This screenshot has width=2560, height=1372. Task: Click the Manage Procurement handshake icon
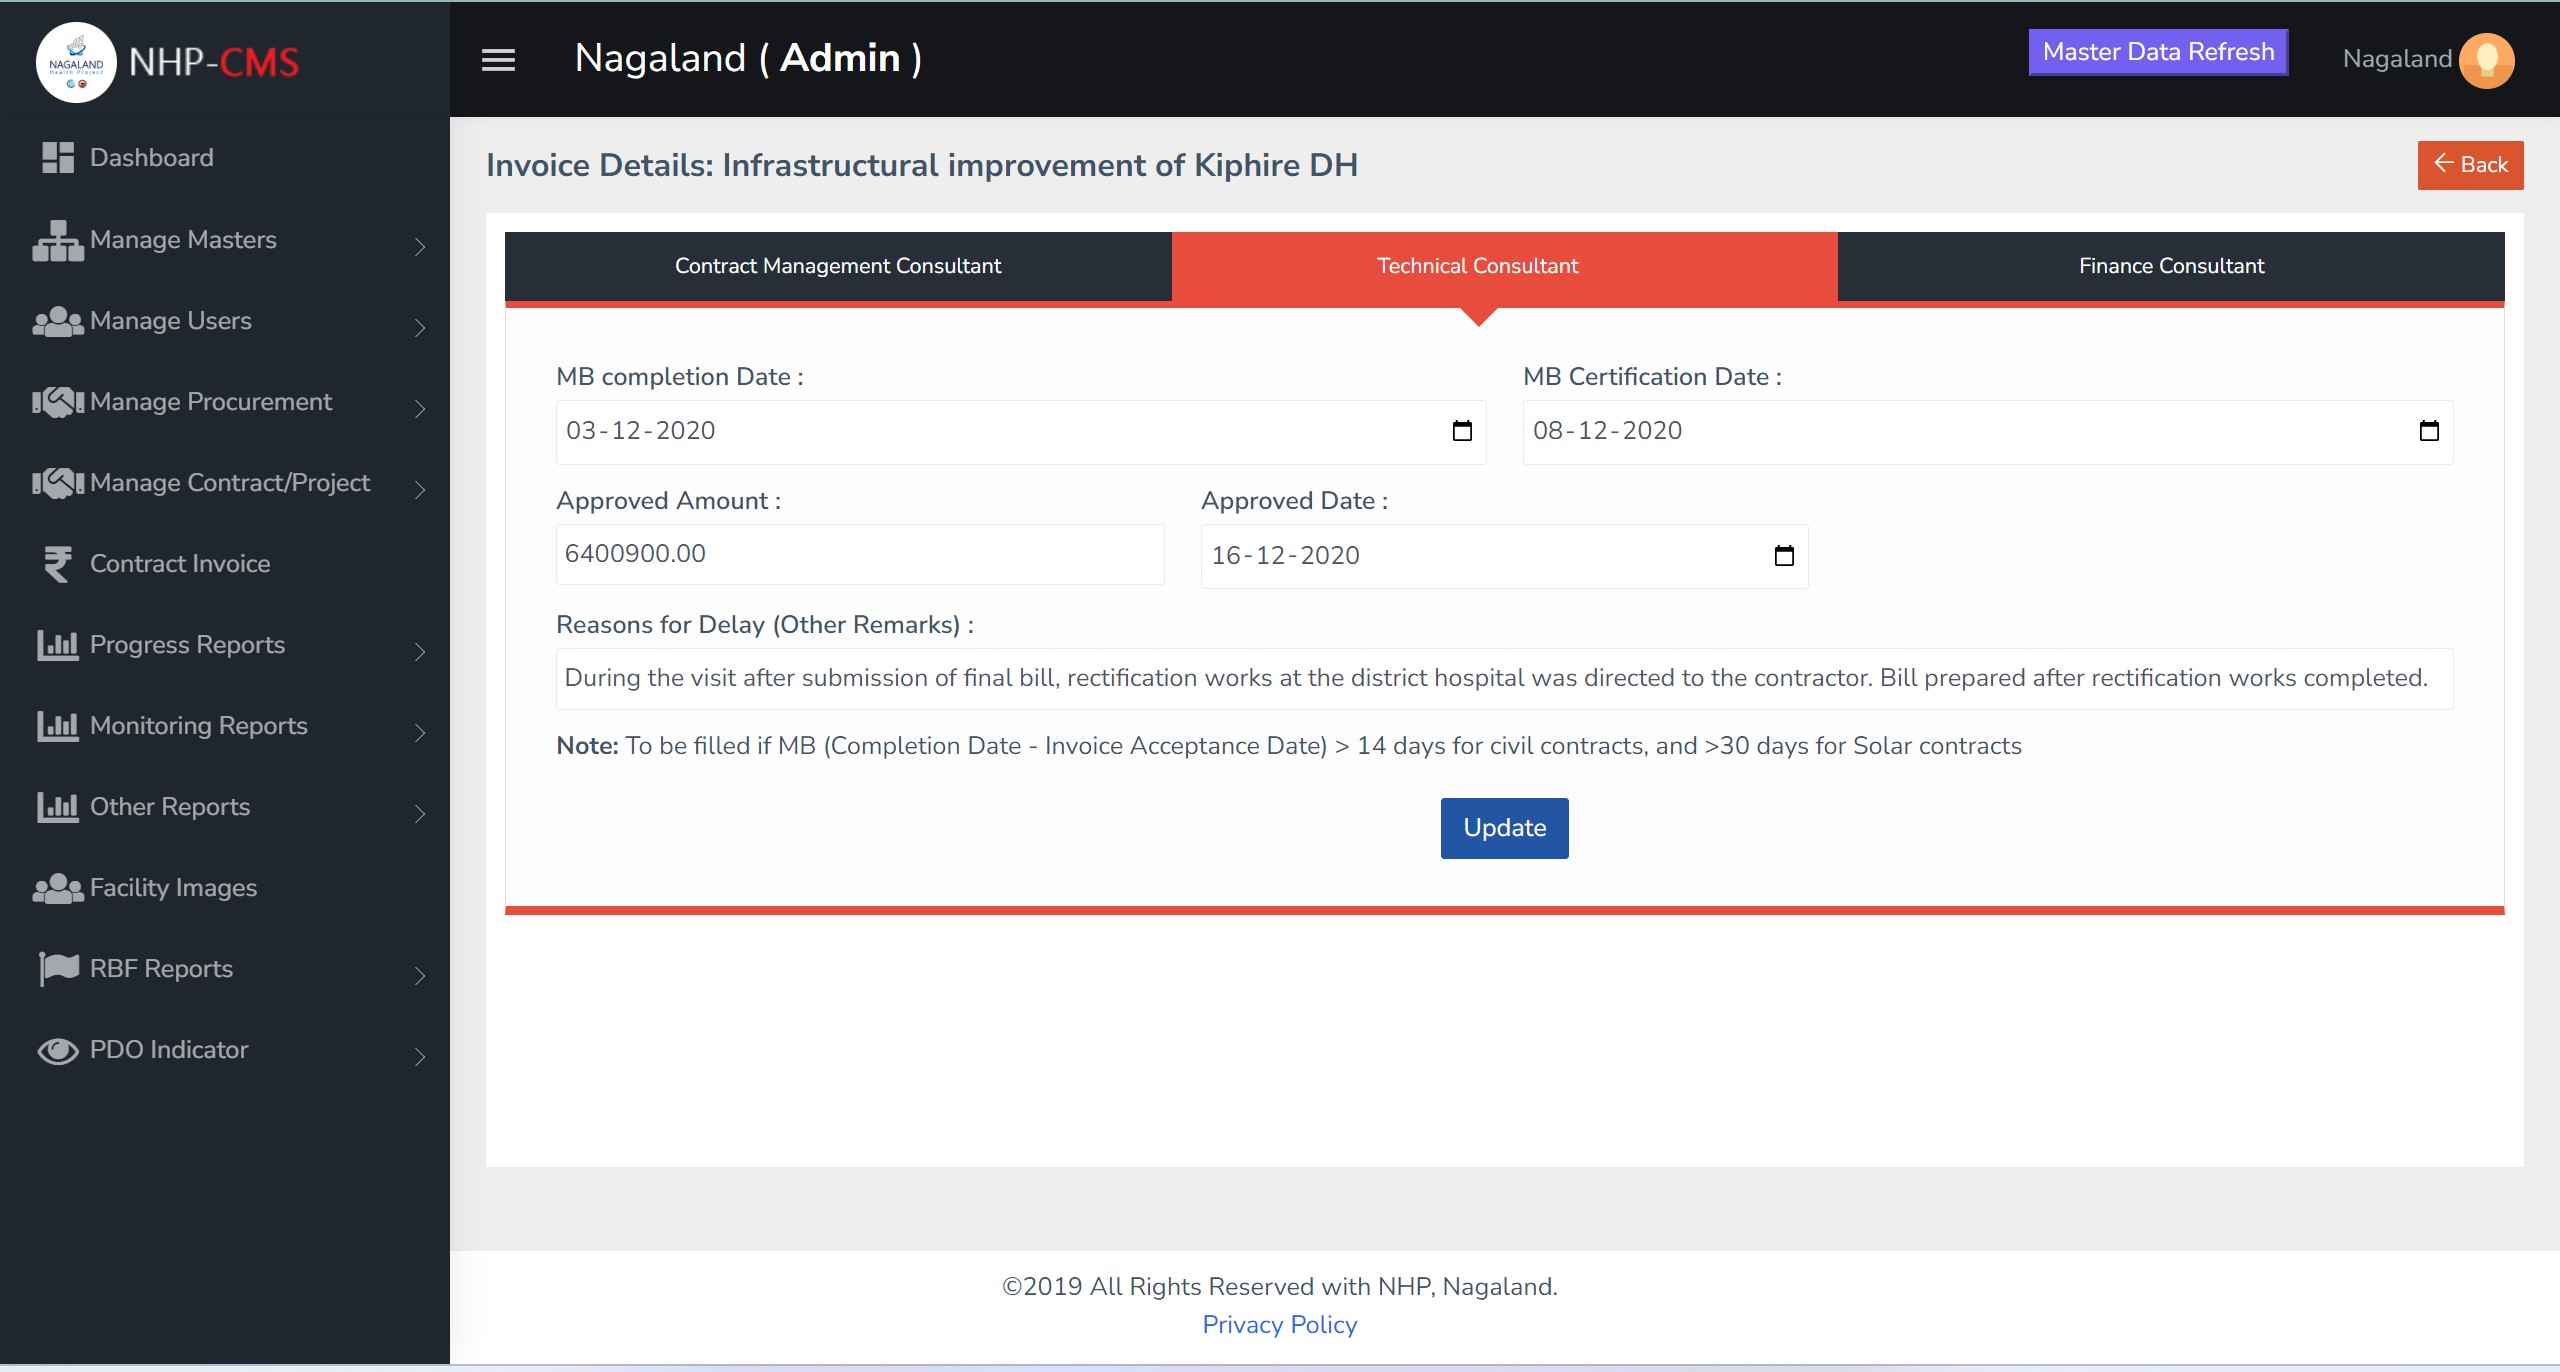click(x=58, y=402)
